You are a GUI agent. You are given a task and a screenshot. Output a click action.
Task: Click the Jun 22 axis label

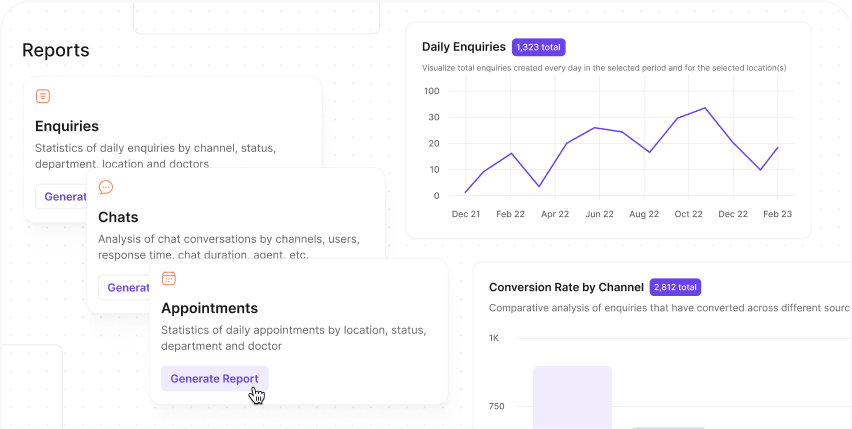coord(599,214)
